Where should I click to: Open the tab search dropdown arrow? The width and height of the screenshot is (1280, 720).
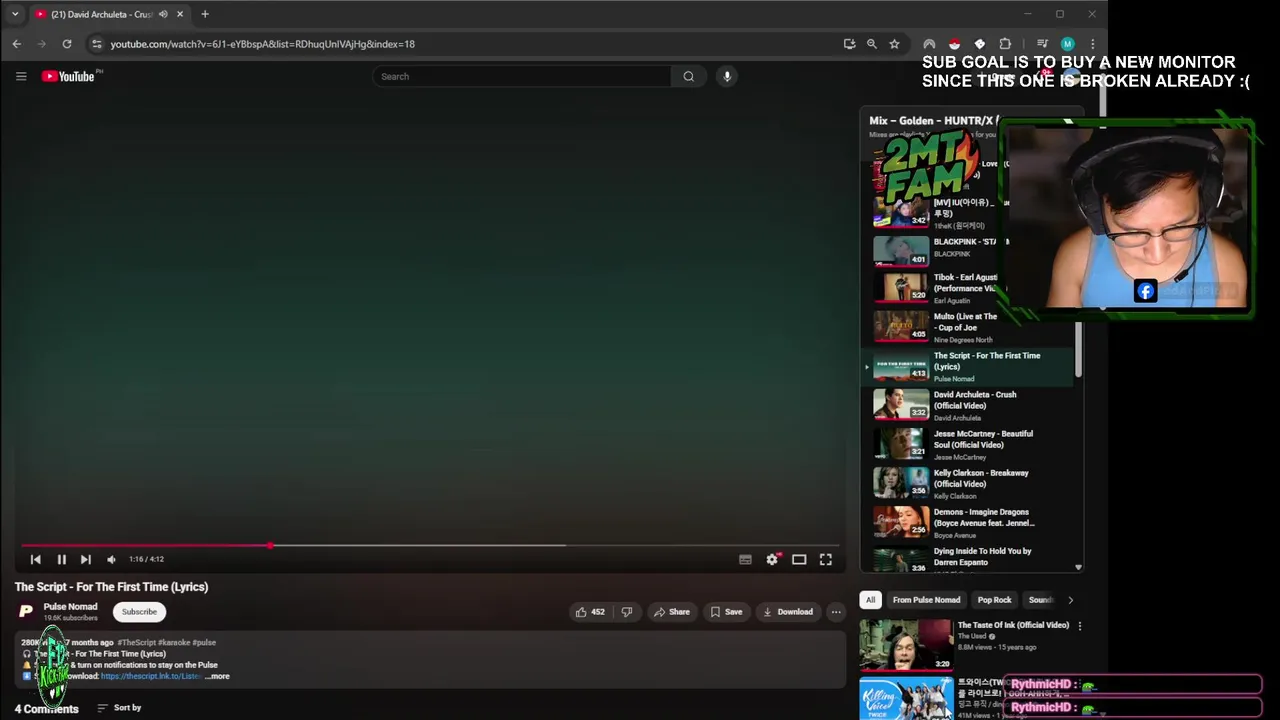[15, 14]
